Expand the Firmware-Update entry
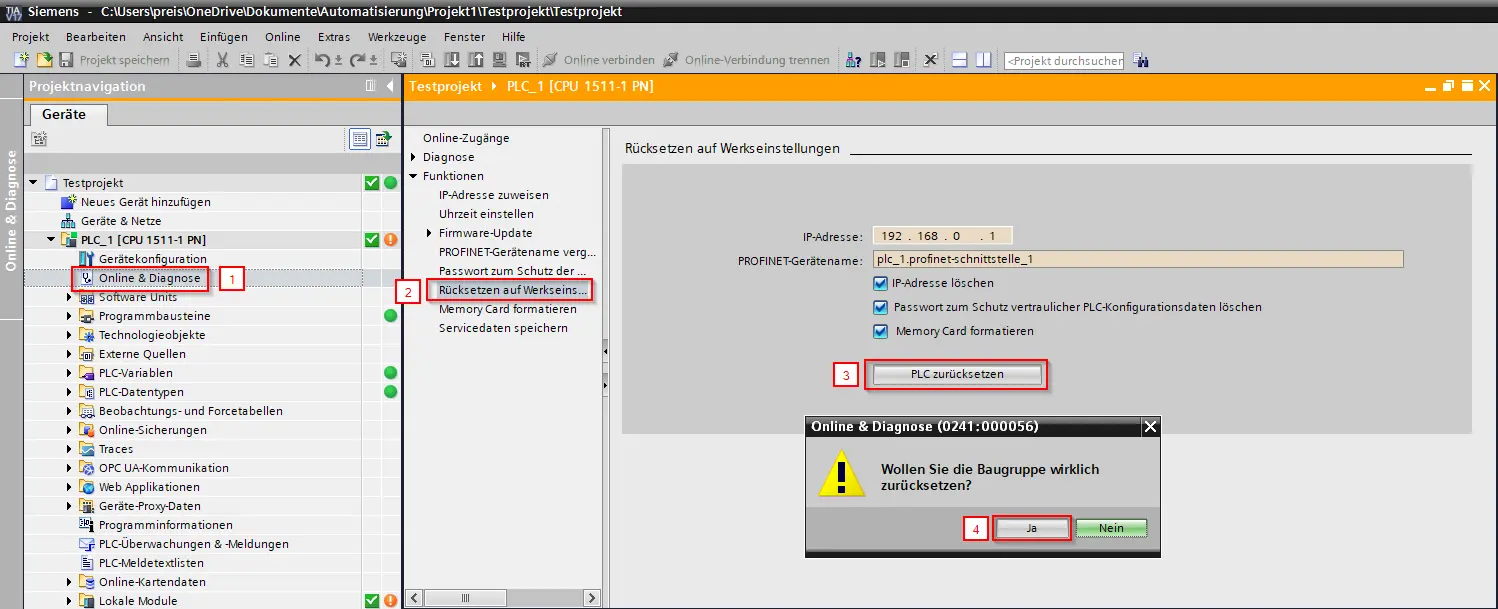The width and height of the screenshot is (1498, 609). pyautogui.click(x=429, y=233)
